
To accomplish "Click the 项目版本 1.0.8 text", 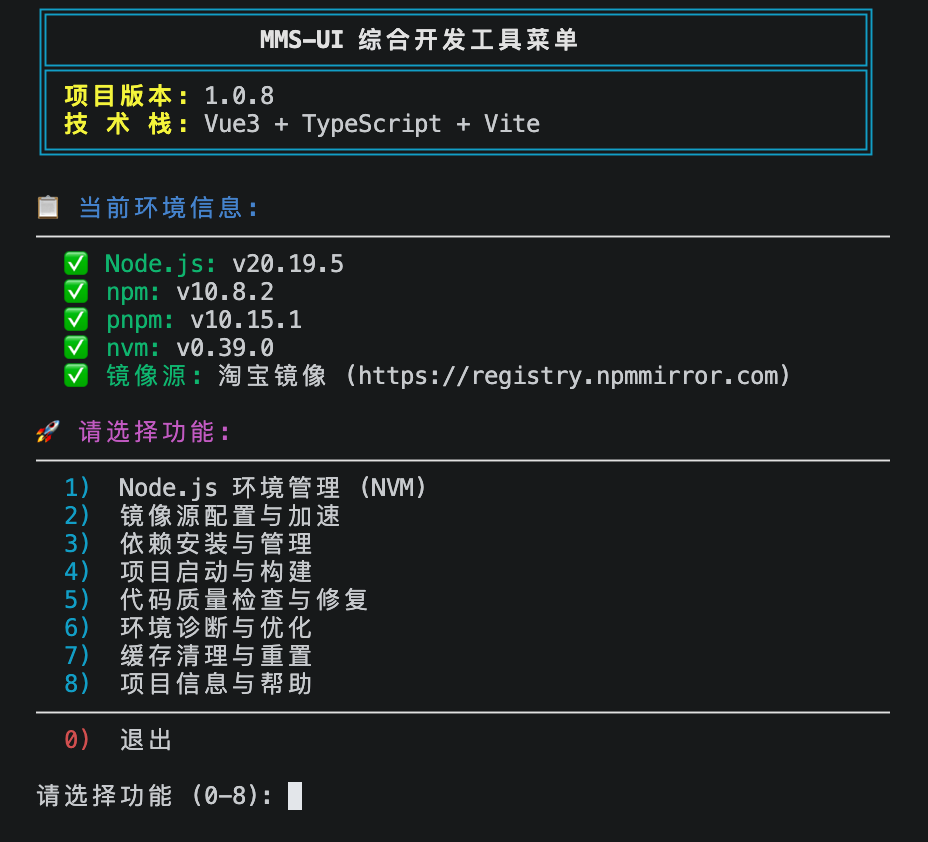I will [169, 95].
